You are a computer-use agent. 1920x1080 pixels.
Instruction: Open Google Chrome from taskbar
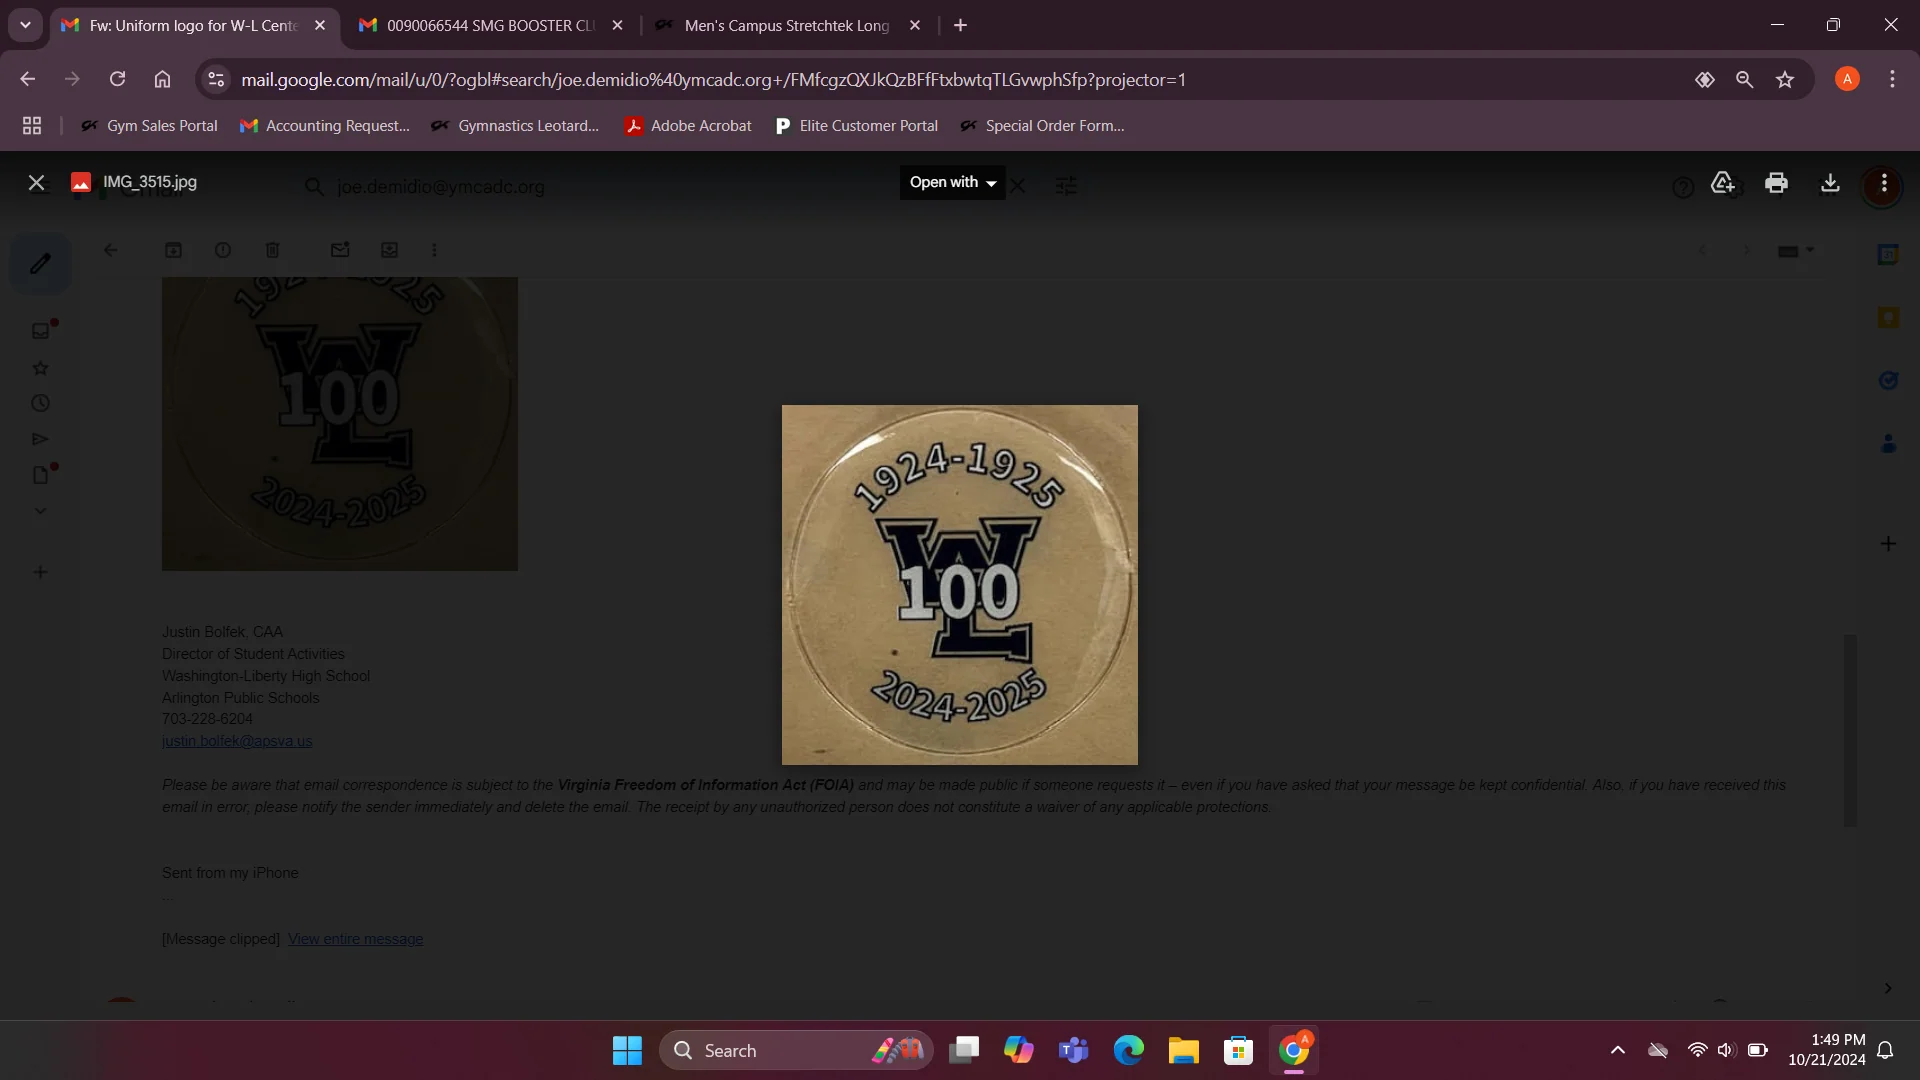(x=1294, y=1051)
